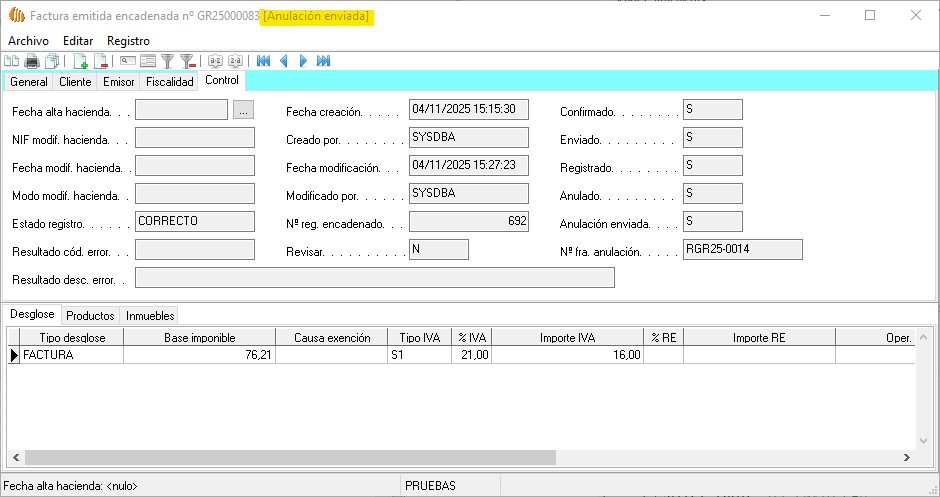The image size is (940, 497).
Task: Open the search magnifier icon
Action: coord(128,61)
